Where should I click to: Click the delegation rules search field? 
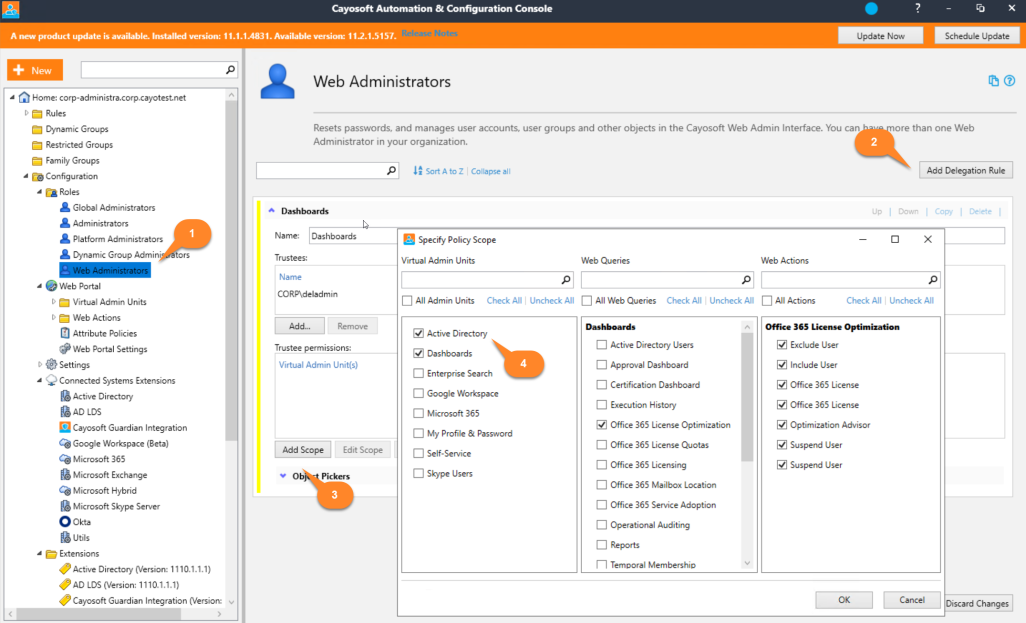[327, 170]
